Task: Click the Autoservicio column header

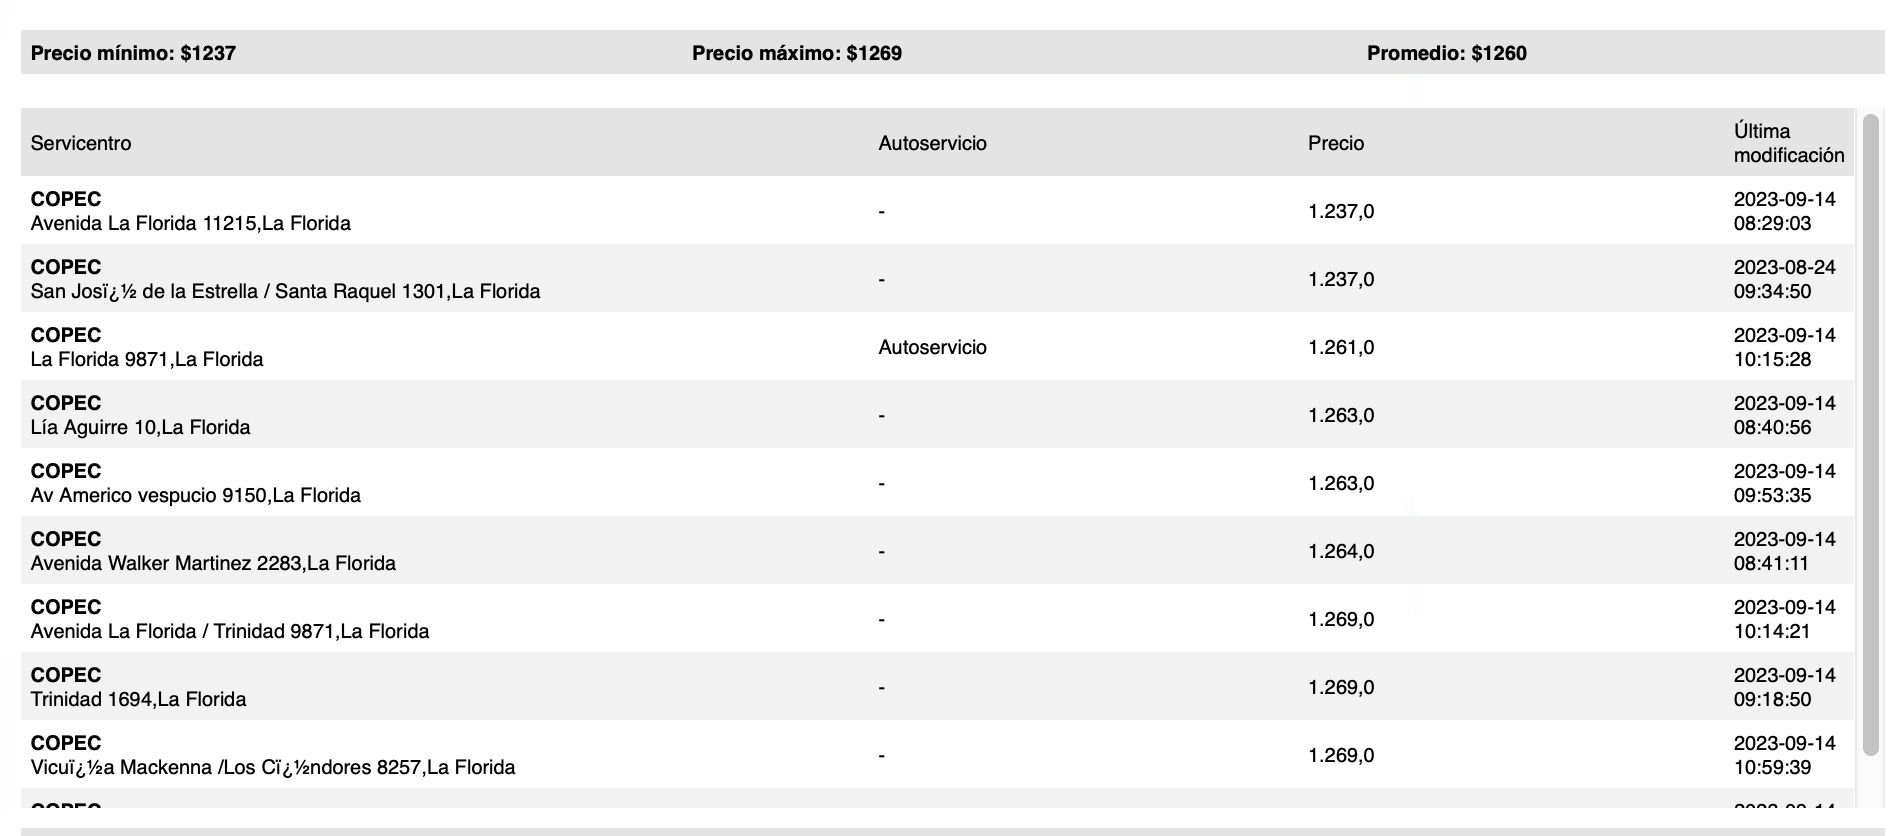Action: (x=932, y=143)
